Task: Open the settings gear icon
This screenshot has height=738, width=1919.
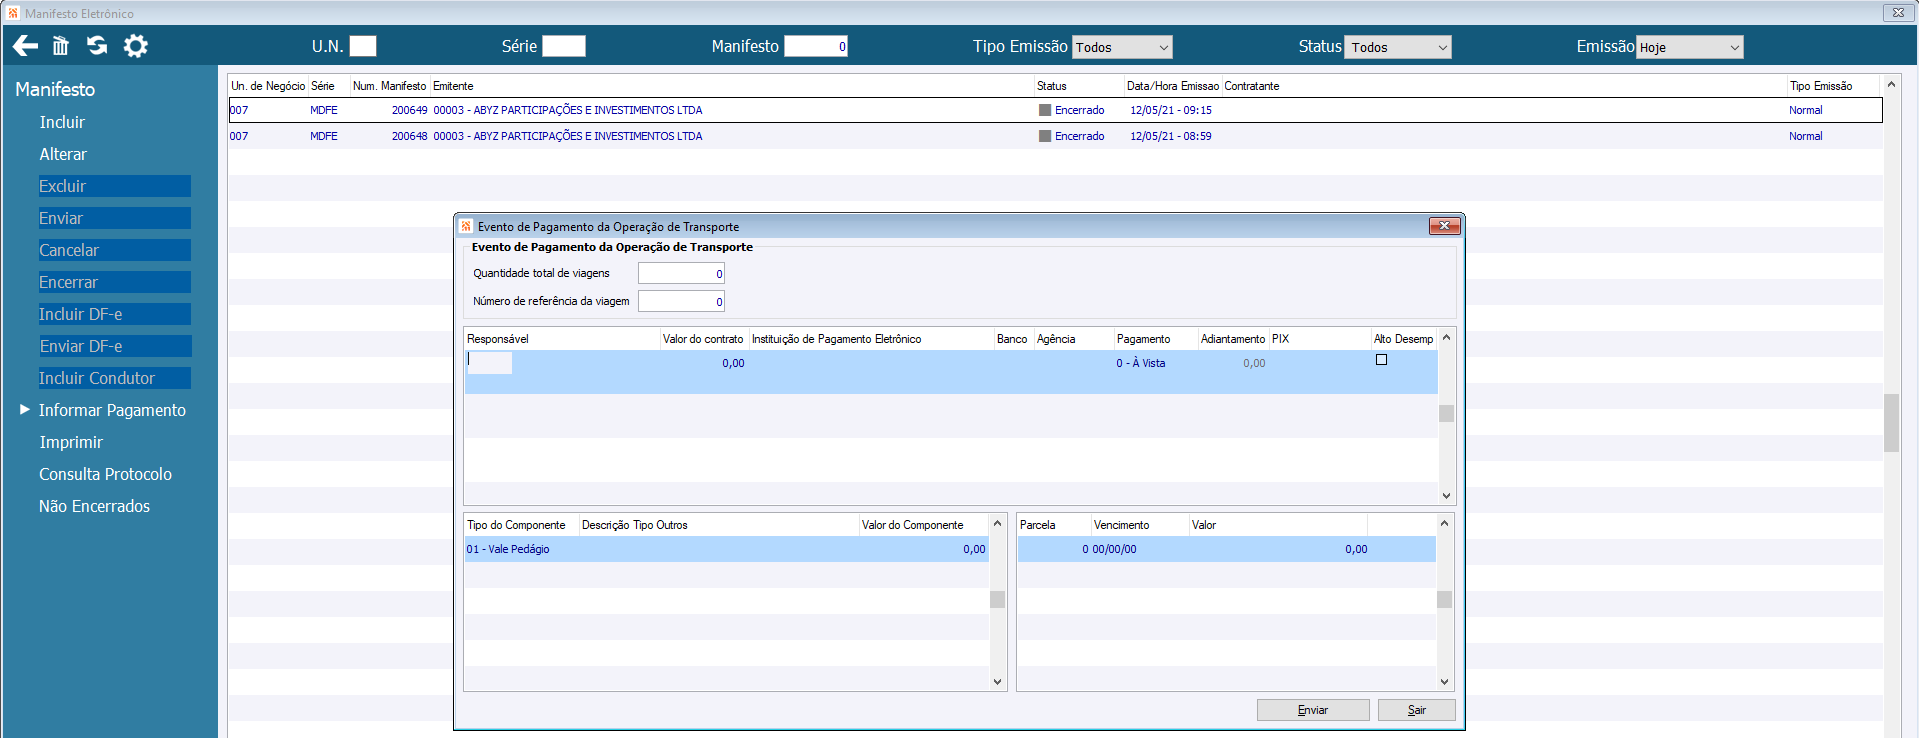Action: pyautogui.click(x=135, y=46)
